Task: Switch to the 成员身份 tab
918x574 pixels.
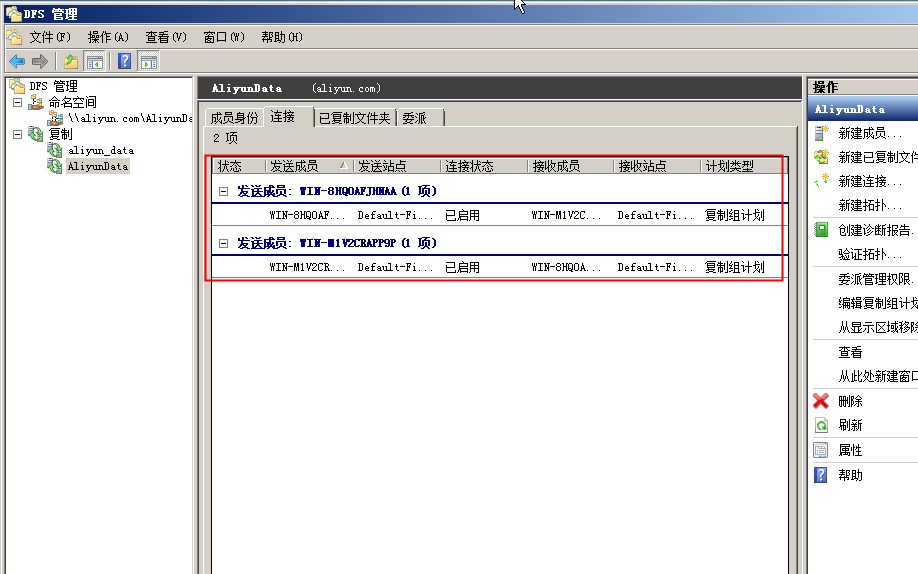Action: (234, 118)
